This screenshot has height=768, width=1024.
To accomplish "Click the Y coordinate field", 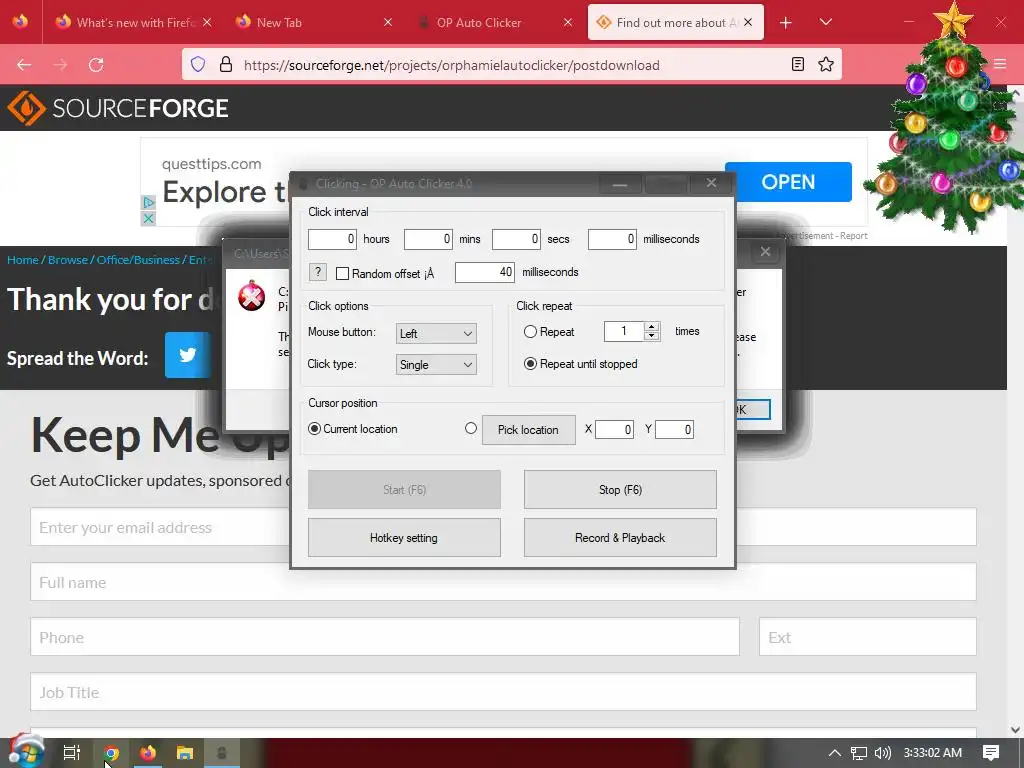I will click(x=675, y=429).
